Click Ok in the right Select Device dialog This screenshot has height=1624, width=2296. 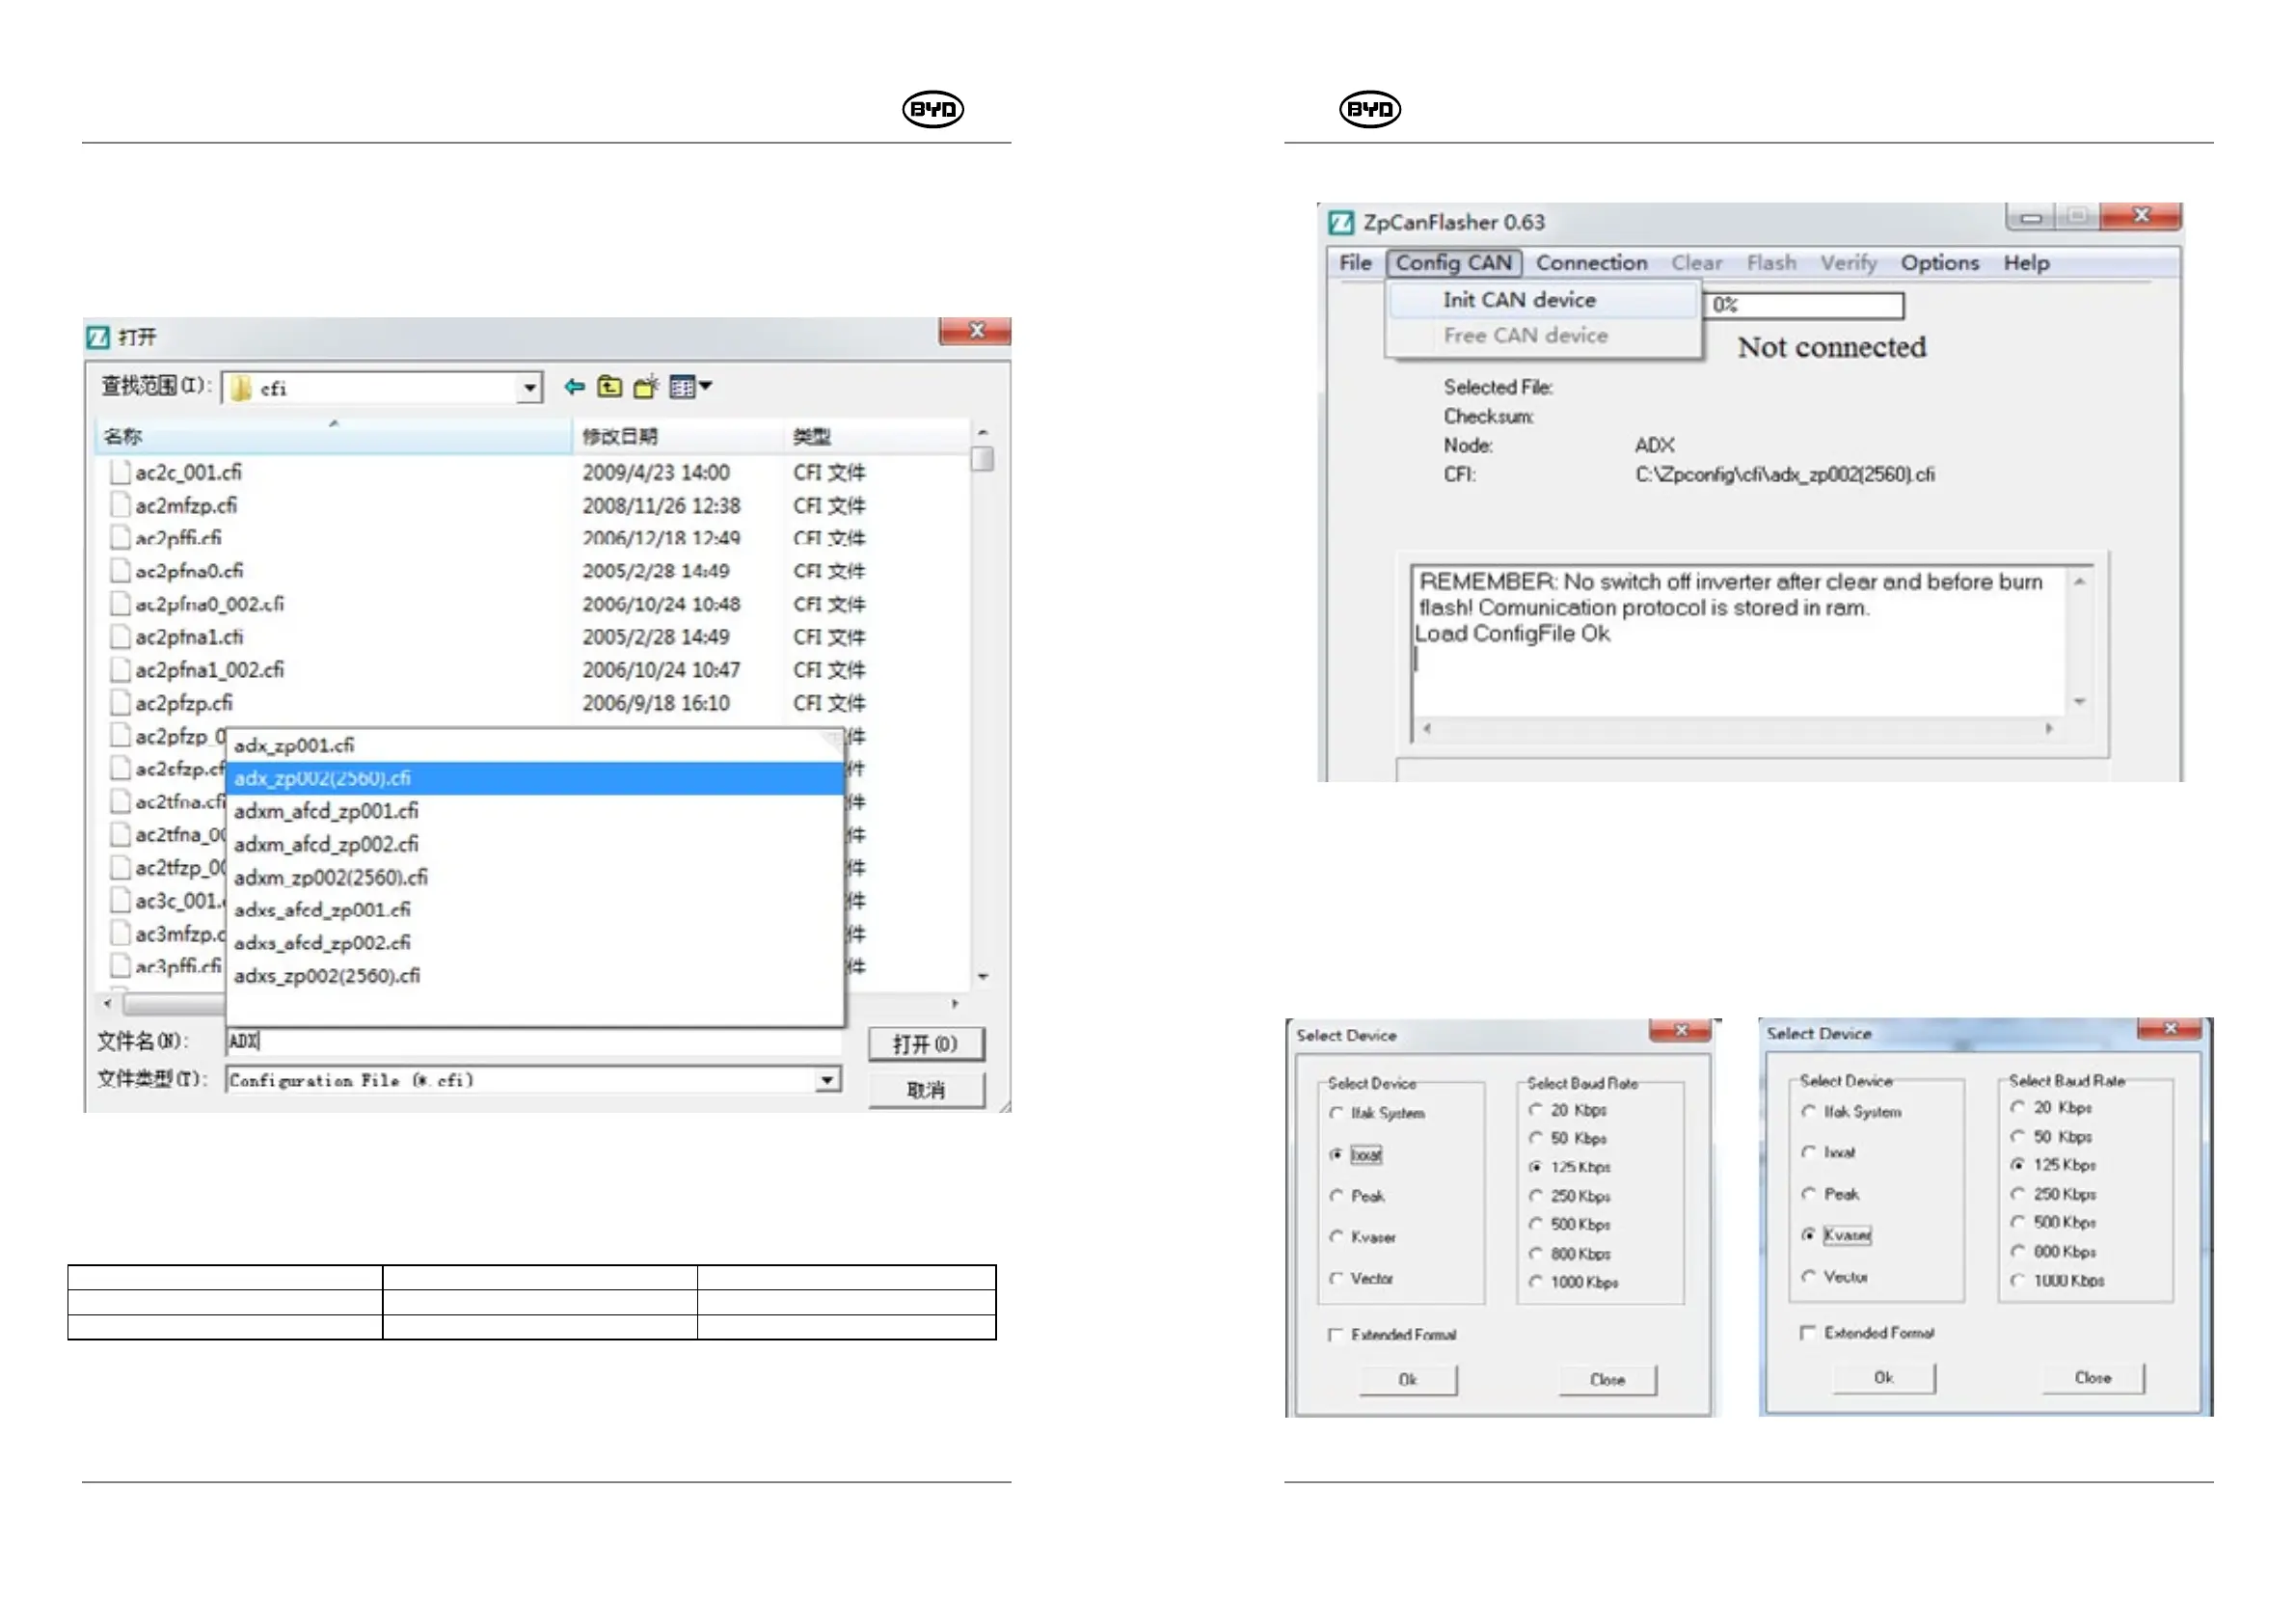click(1883, 1378)
